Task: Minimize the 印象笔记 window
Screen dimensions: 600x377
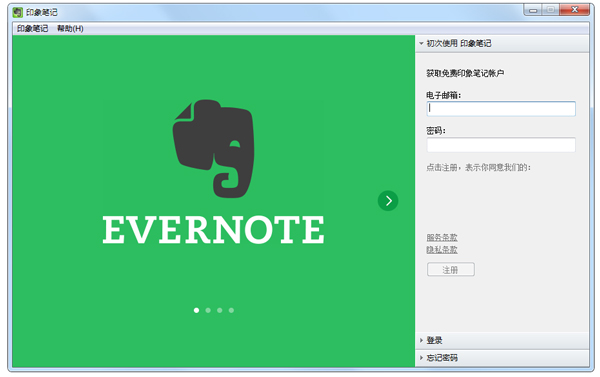Action: [533, 10]
